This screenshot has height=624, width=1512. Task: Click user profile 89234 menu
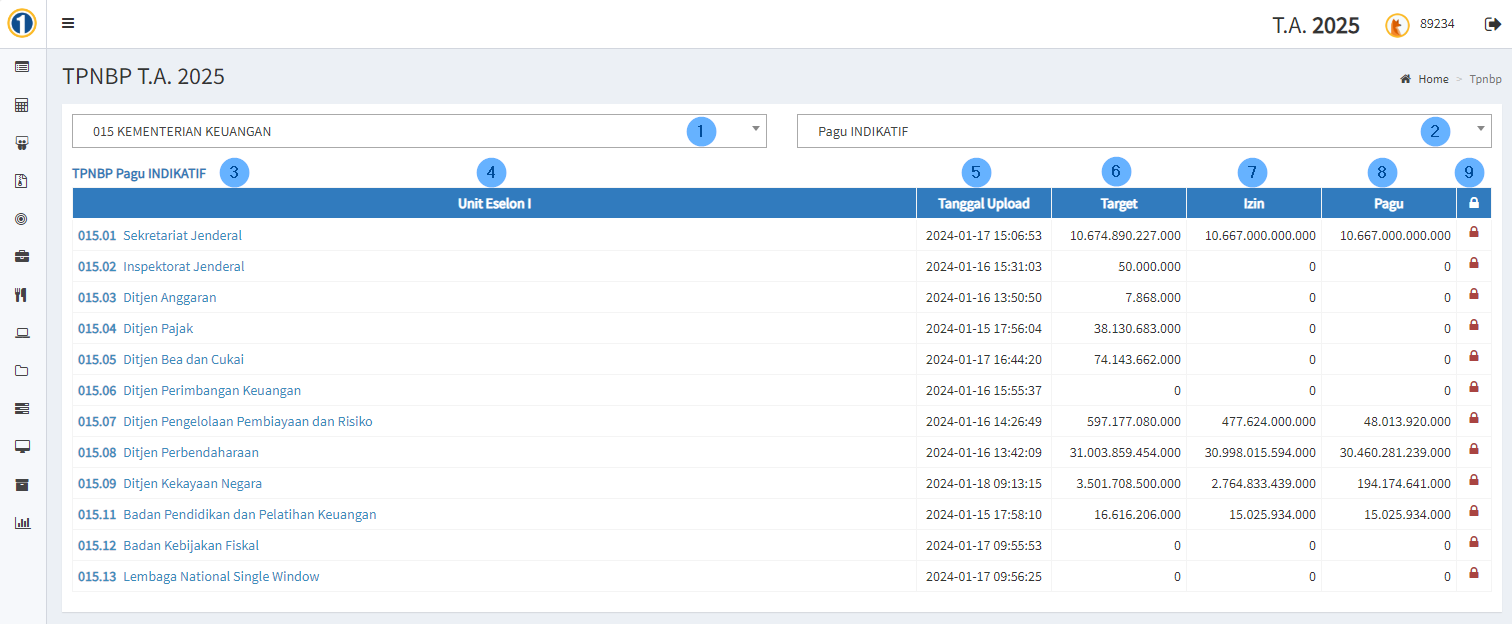(1421, 25)
